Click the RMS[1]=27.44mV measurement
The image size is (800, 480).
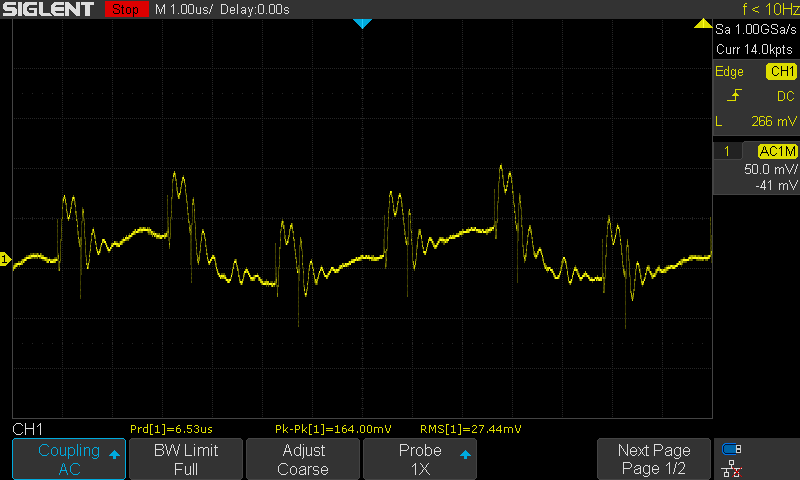(x=470, y=429)
